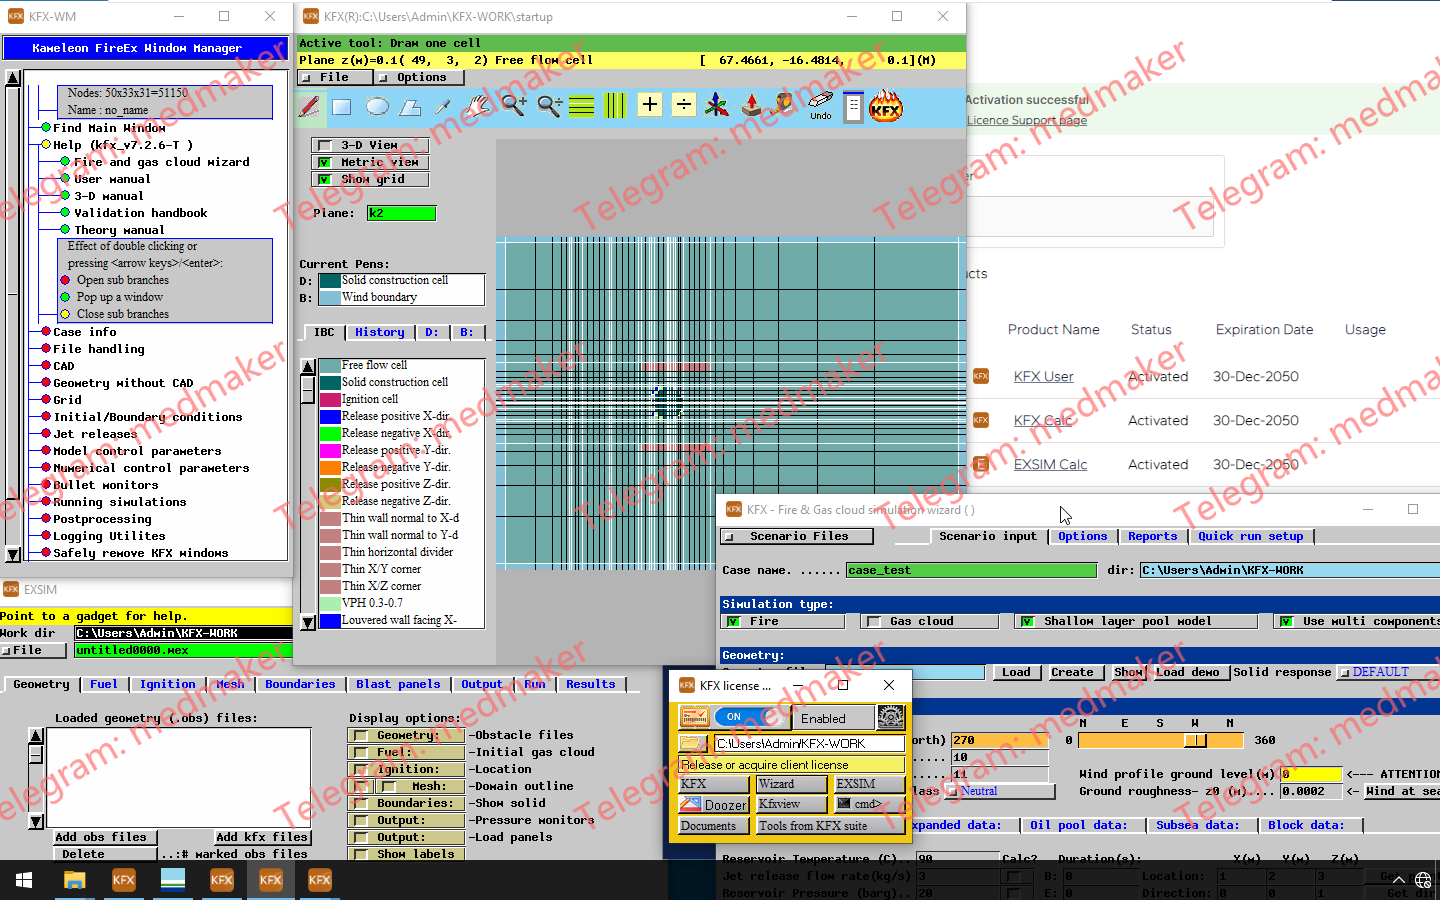Image resolution: width=1440 pixels, height=900 pixels.
Task: Open settings gear in KFX license window
Action: (891, 717)
